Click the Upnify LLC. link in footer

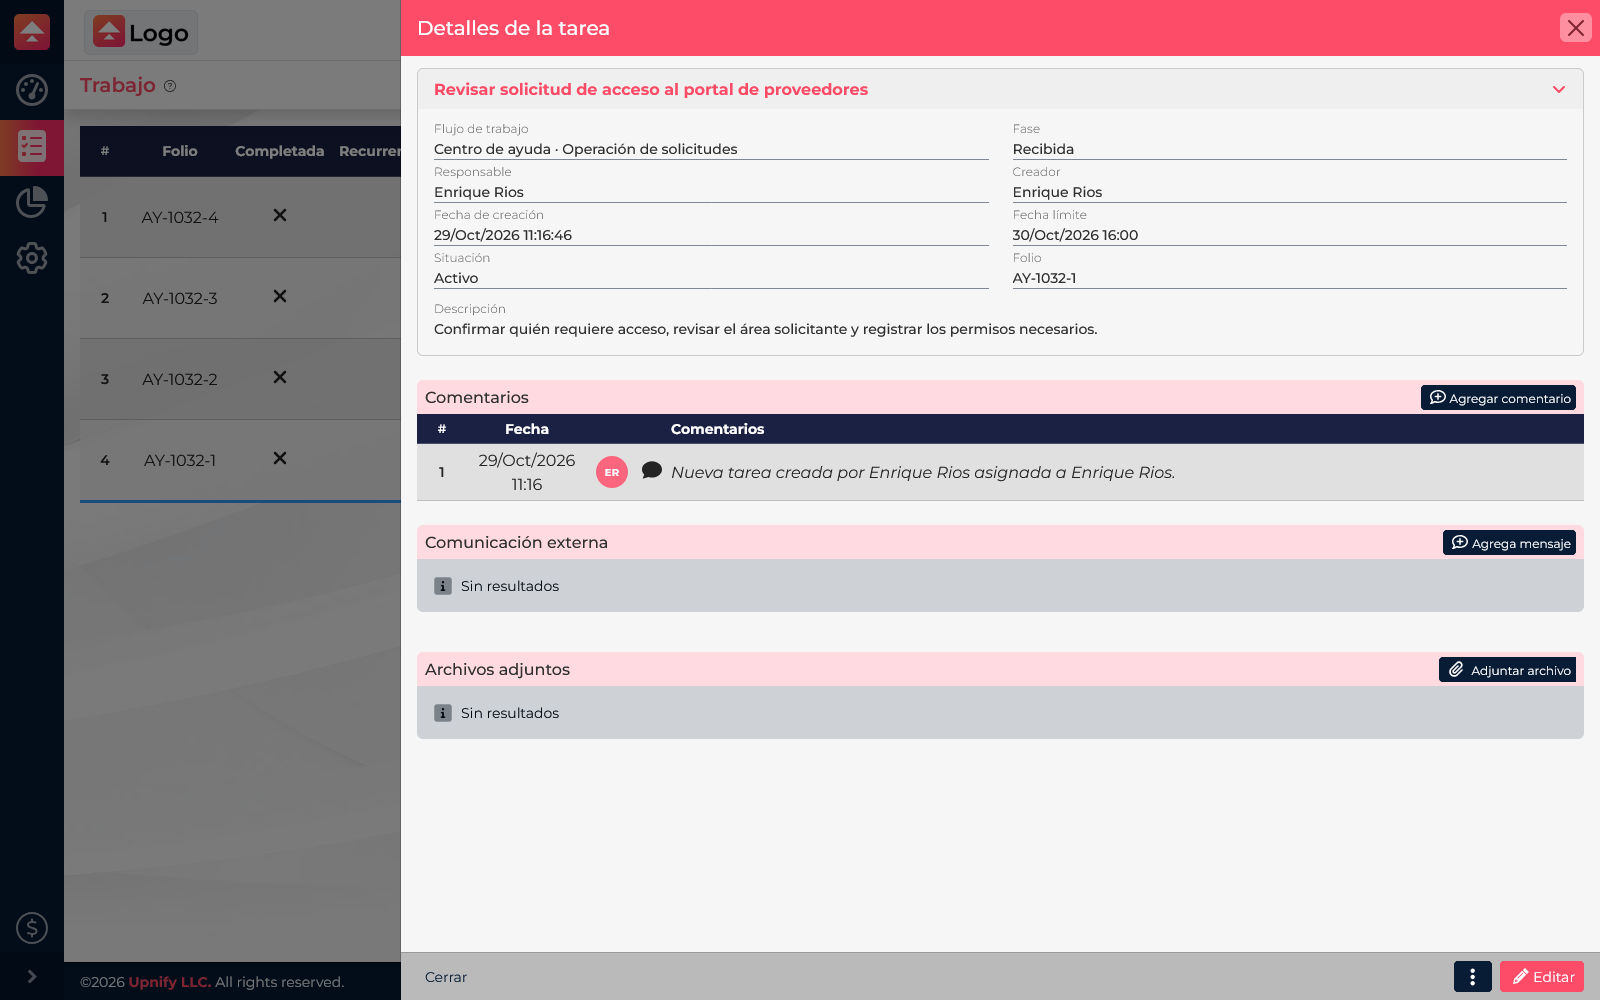pyautogui.click(x=170, y=982)
